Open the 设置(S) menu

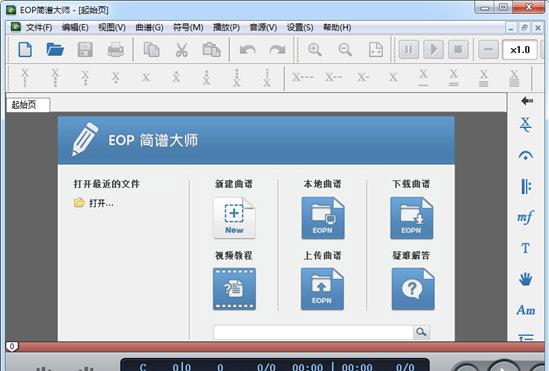coord(300,27)
